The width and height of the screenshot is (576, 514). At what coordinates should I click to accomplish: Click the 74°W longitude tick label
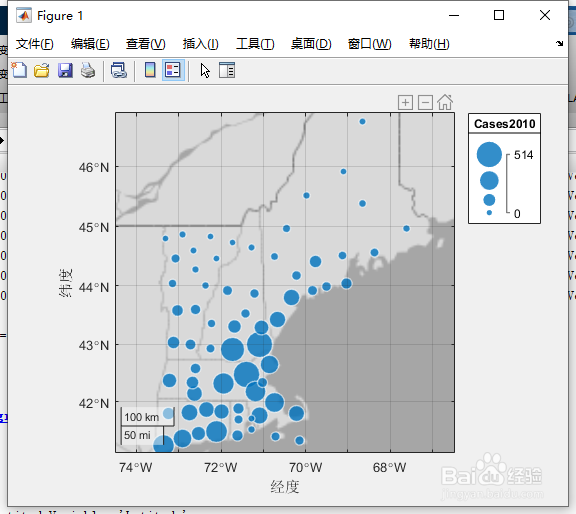(136, 468)
